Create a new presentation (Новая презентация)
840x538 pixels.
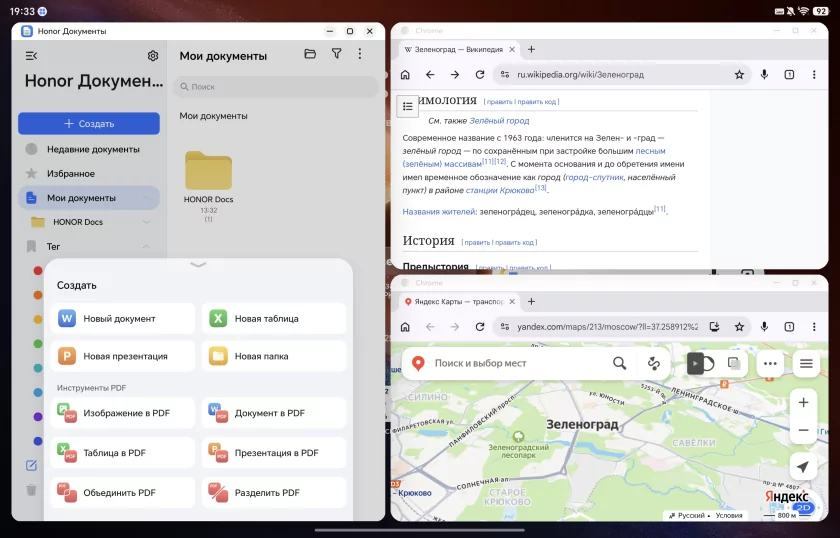(123, 356)
